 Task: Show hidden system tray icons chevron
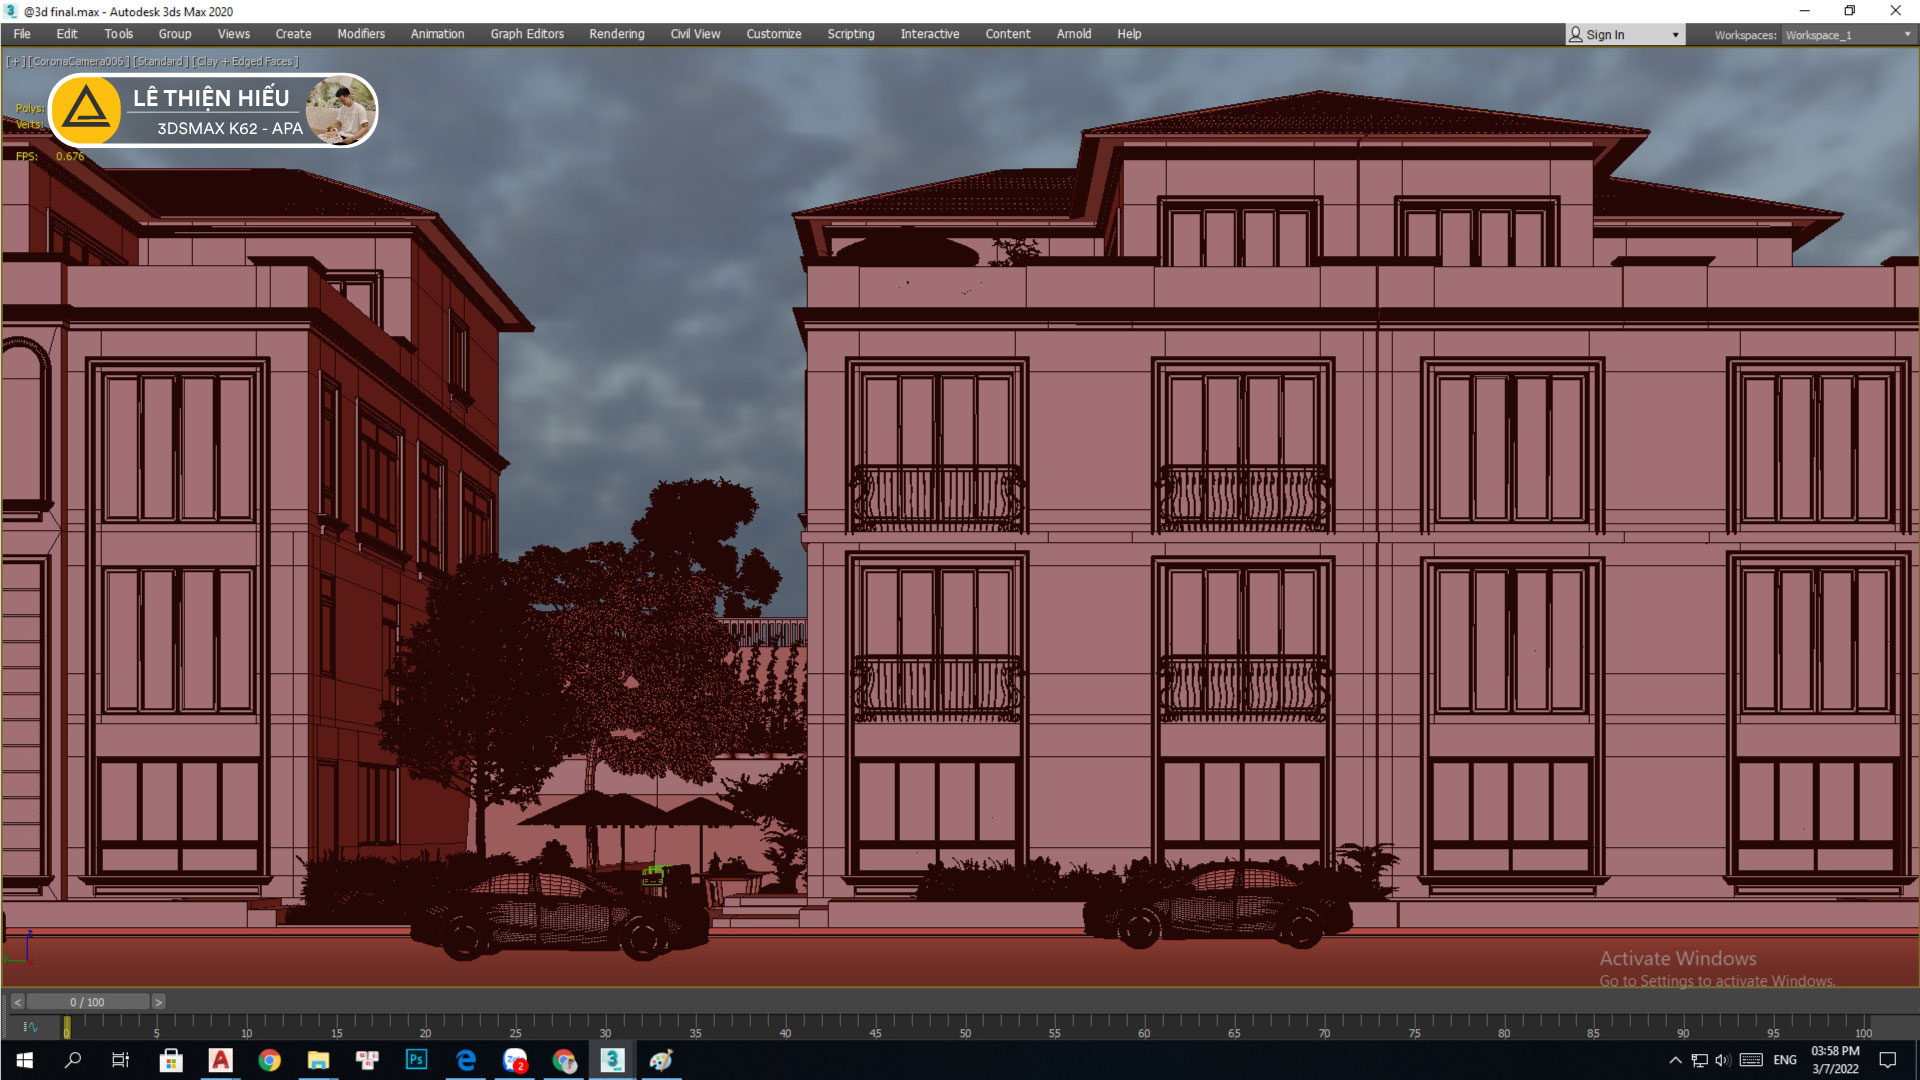pos(1675,1060)
